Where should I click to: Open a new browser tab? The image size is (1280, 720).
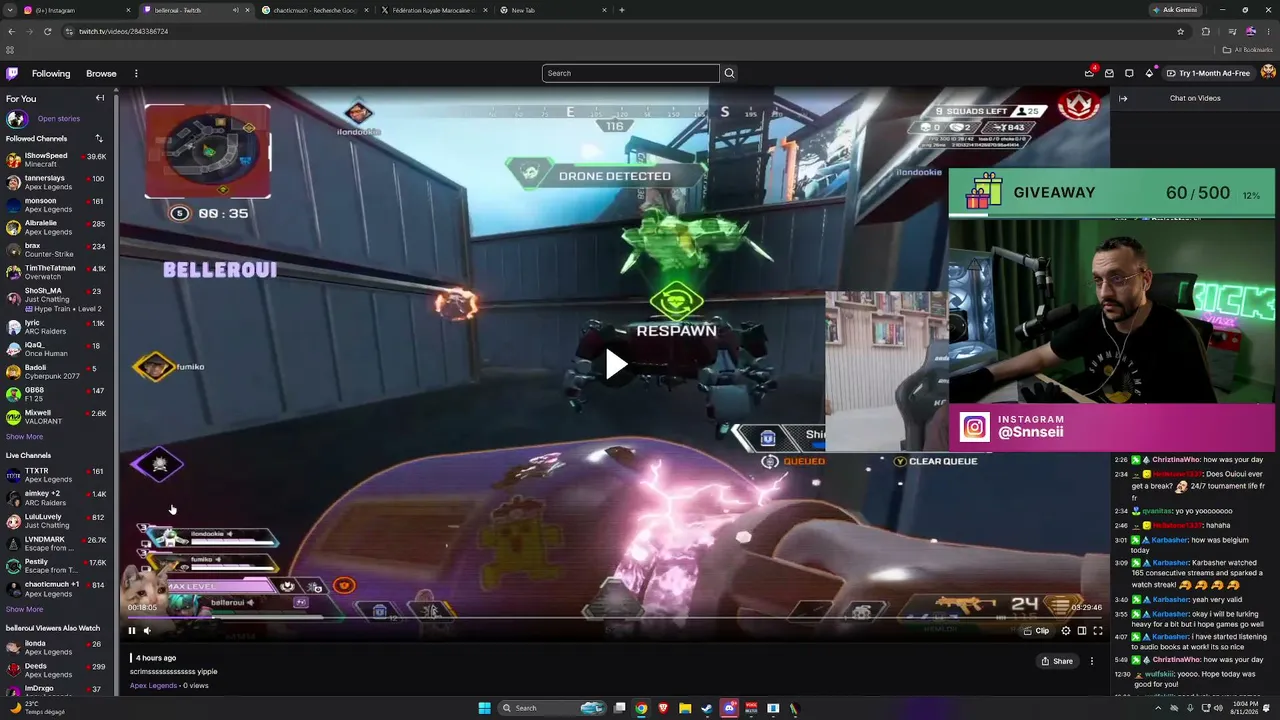pyautogui.click(x=622, y=10)
